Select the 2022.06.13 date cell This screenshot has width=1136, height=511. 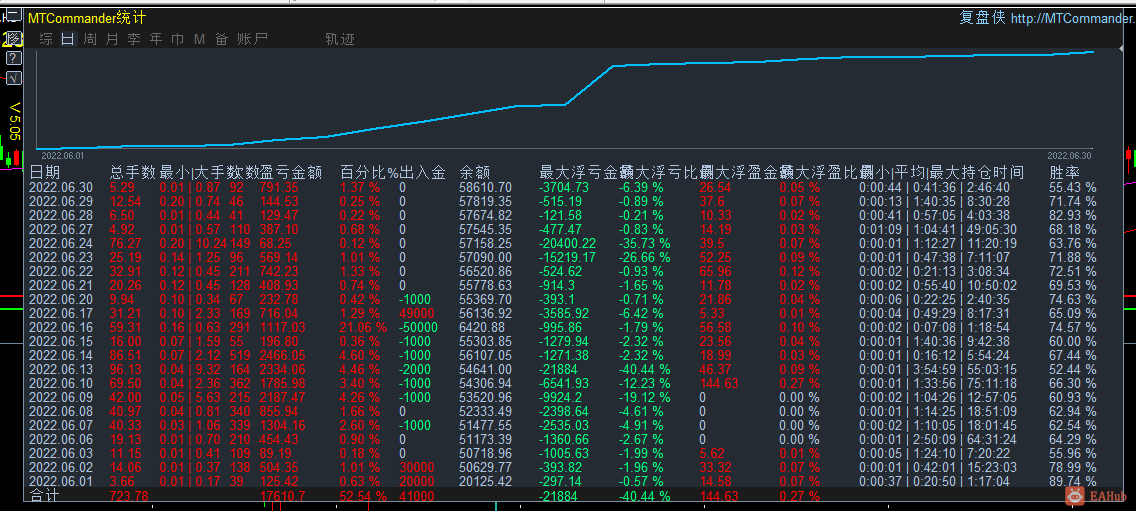(x=61, y=369)
